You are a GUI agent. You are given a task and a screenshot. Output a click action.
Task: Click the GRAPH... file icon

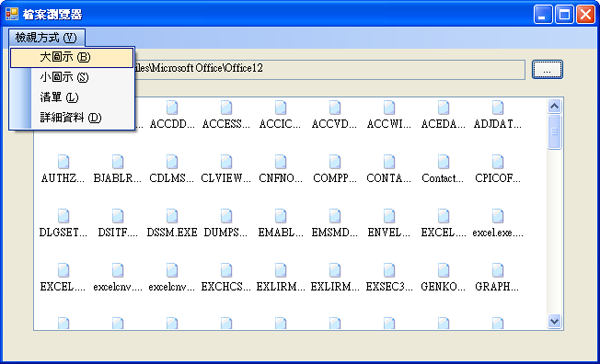click(x=498, y=271)
